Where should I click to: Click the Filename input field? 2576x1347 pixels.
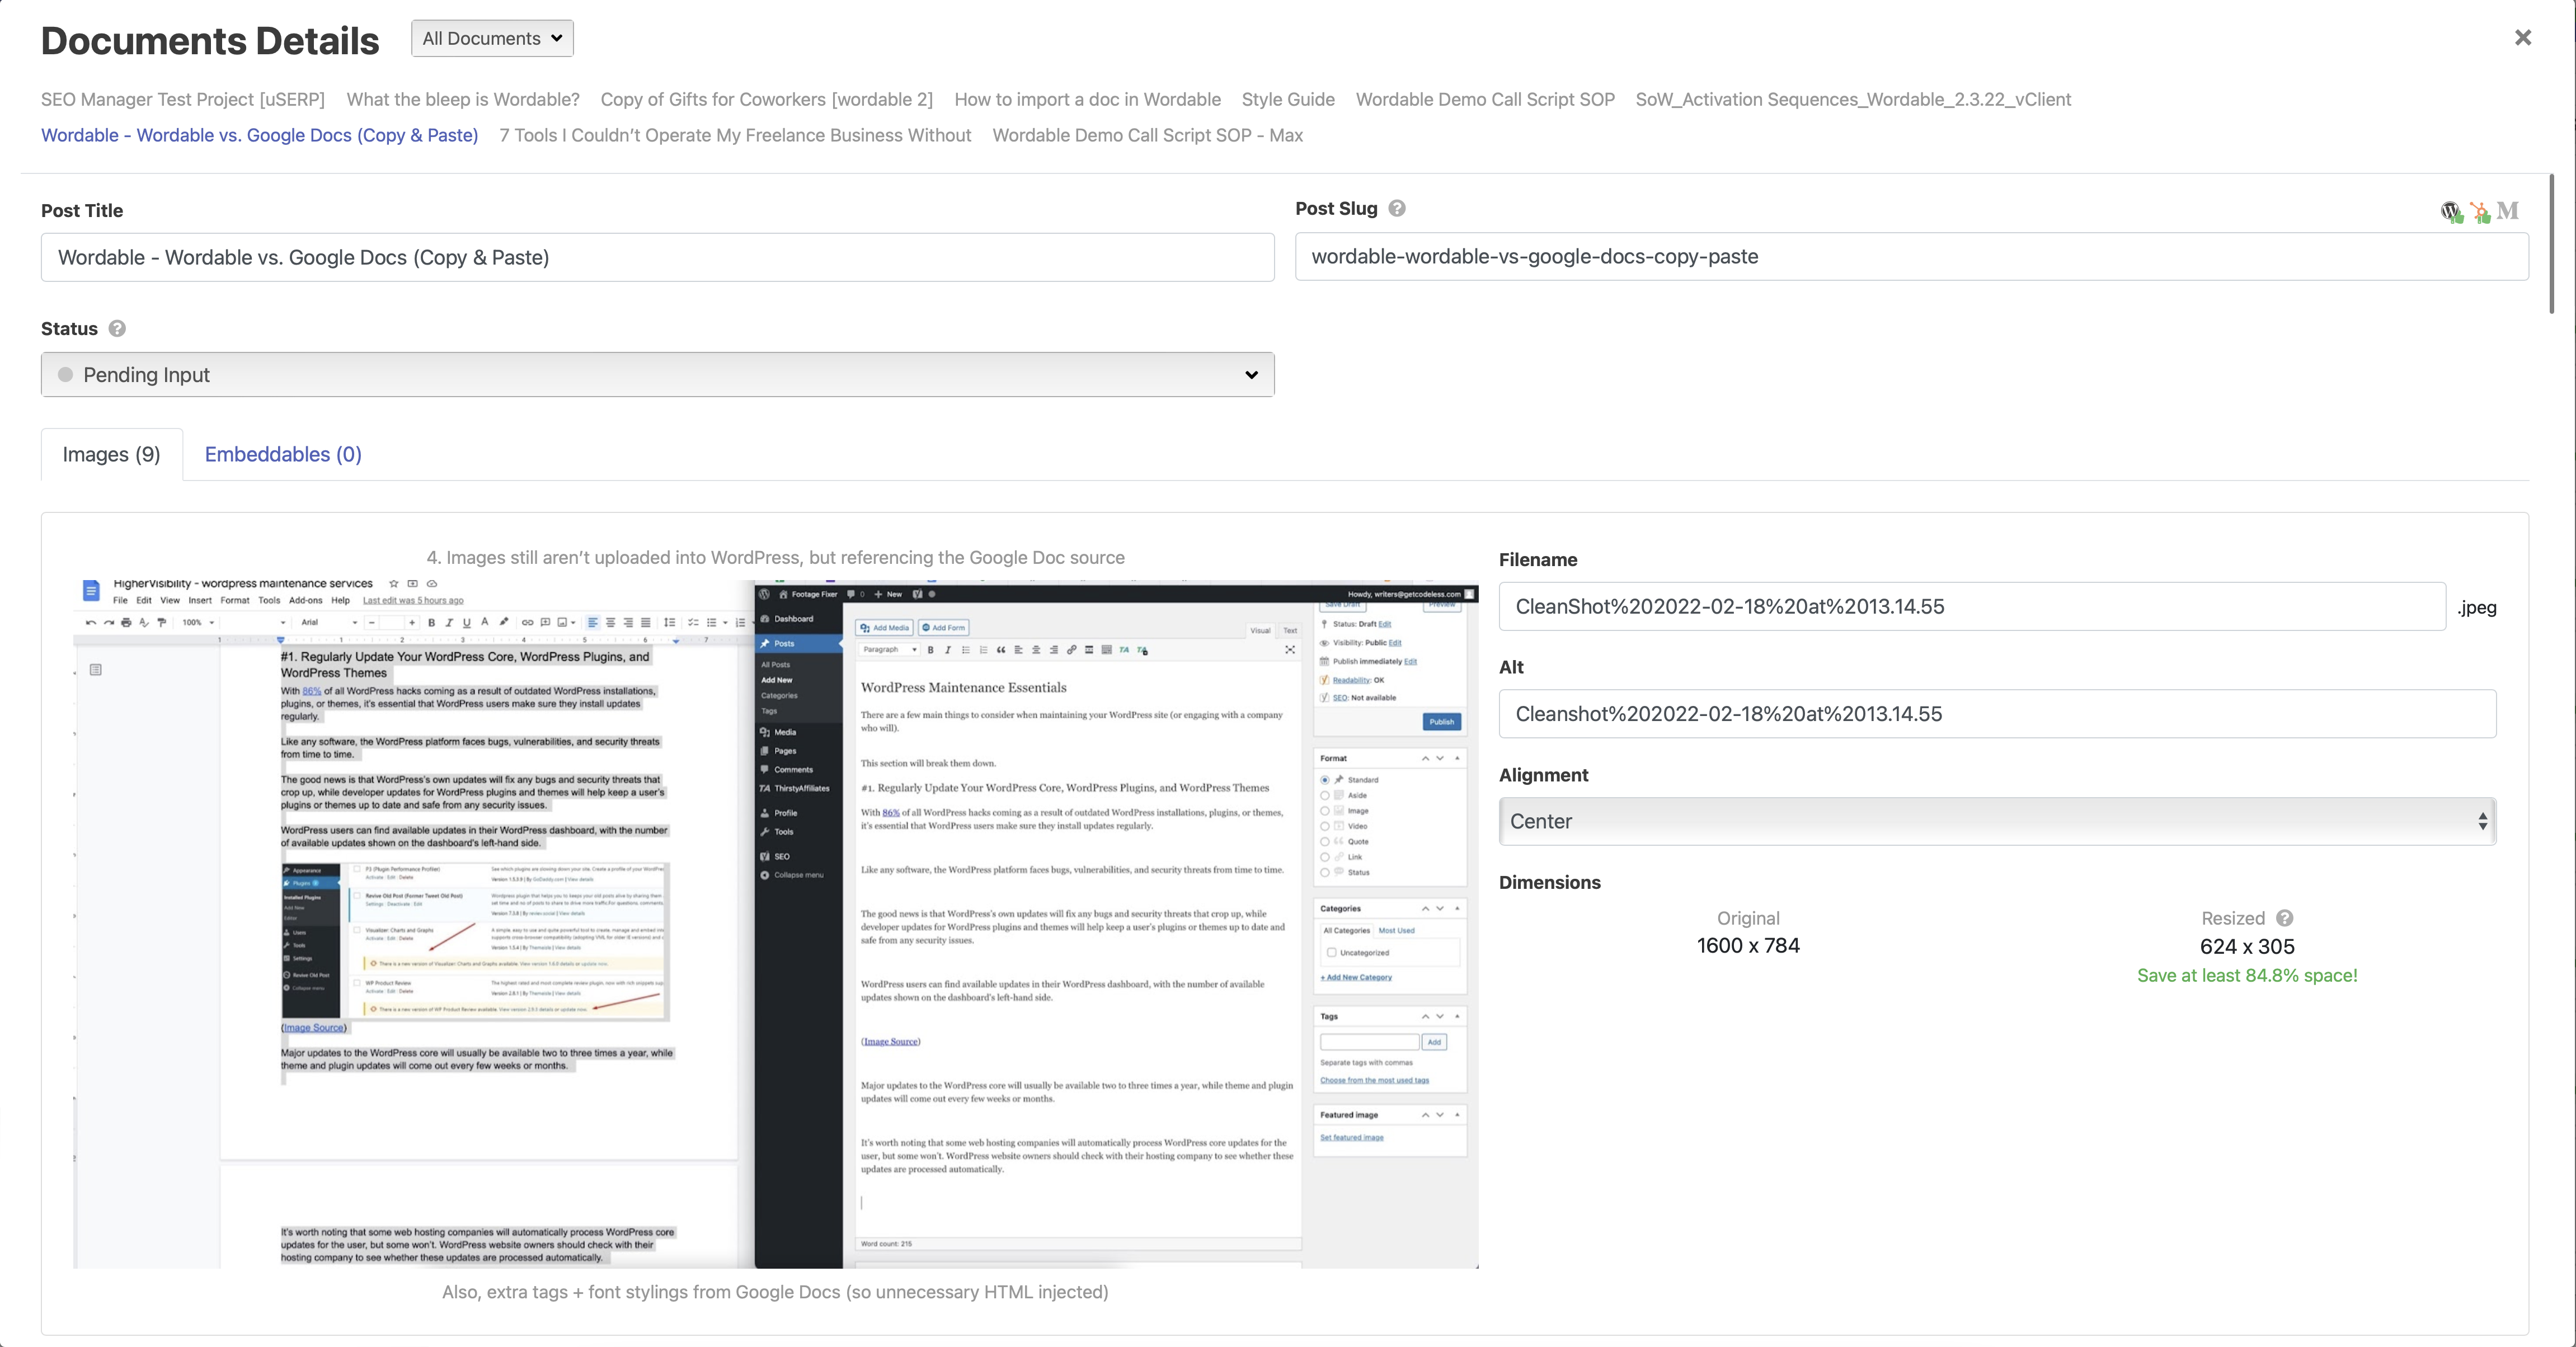1971,606
